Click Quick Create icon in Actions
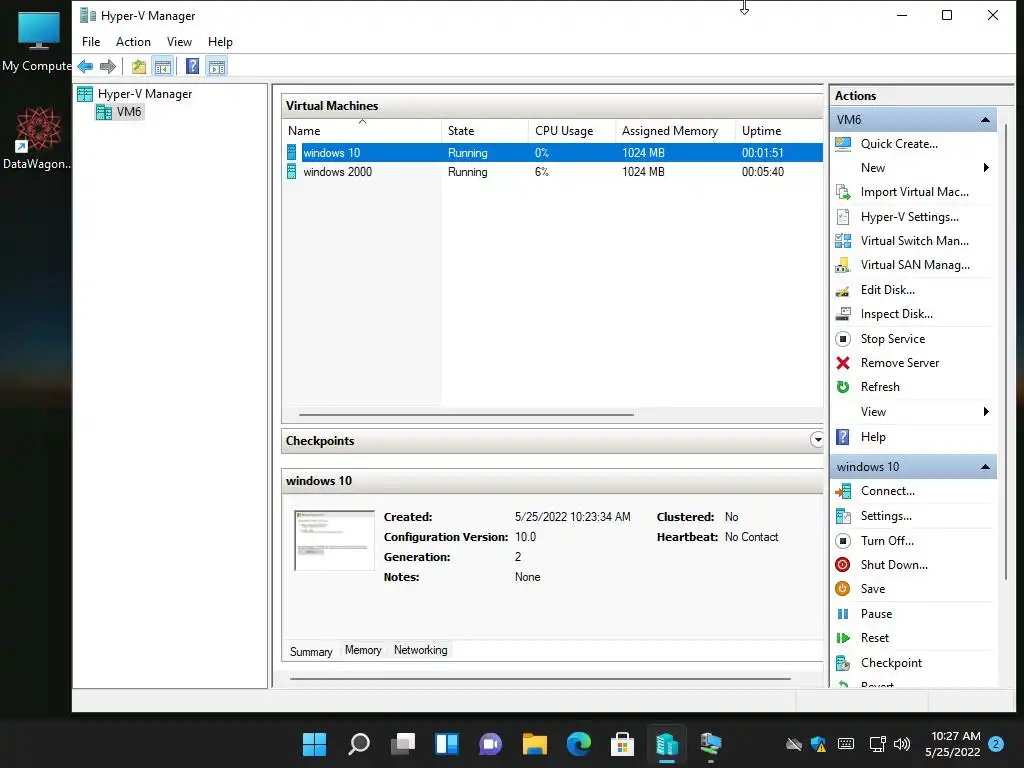 click(843, 144)
